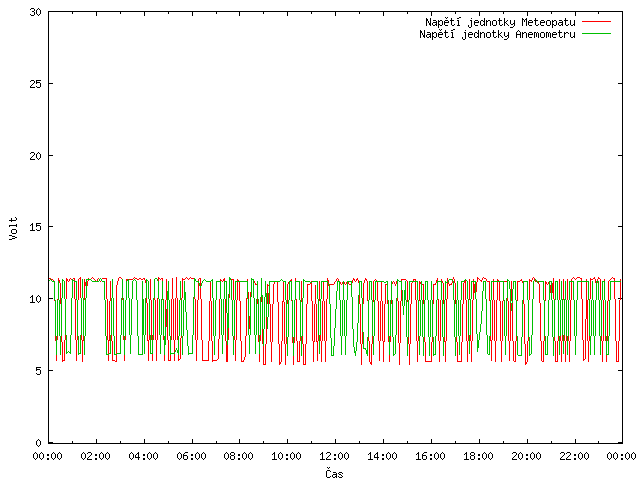Click the red legend line for Meteopatu
Screen dimensions: 640x480
point(596,21)
